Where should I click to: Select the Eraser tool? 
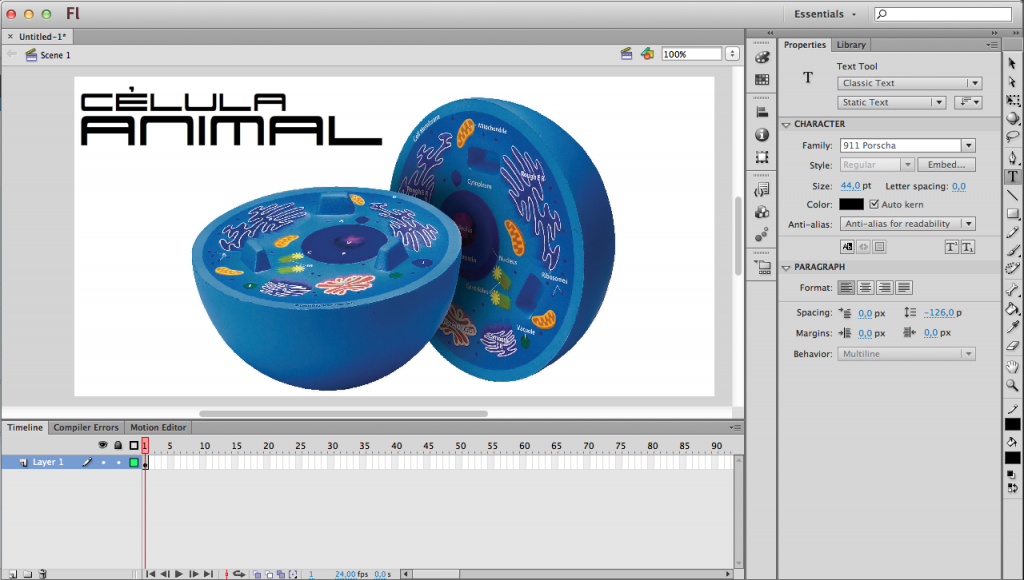tap(1013, 346)
